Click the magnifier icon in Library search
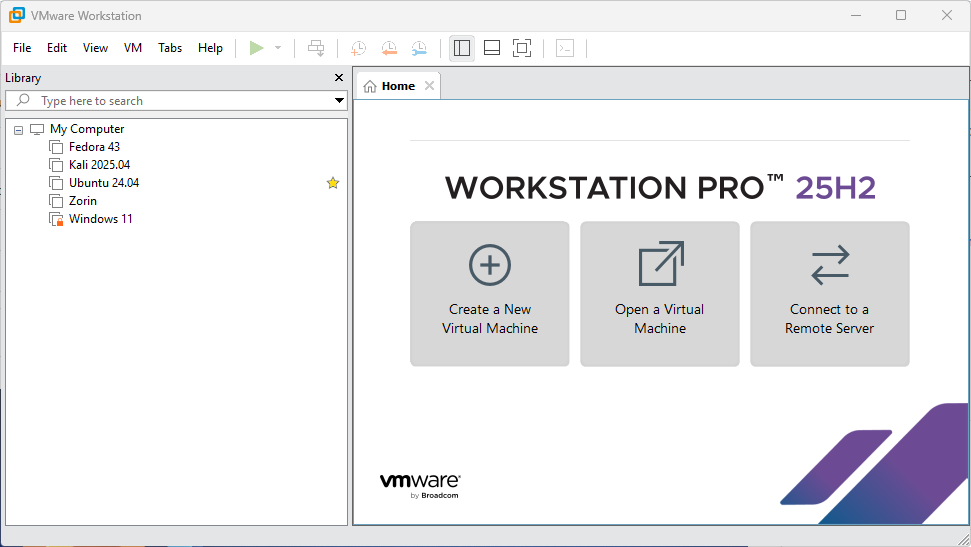 point(23,100)
